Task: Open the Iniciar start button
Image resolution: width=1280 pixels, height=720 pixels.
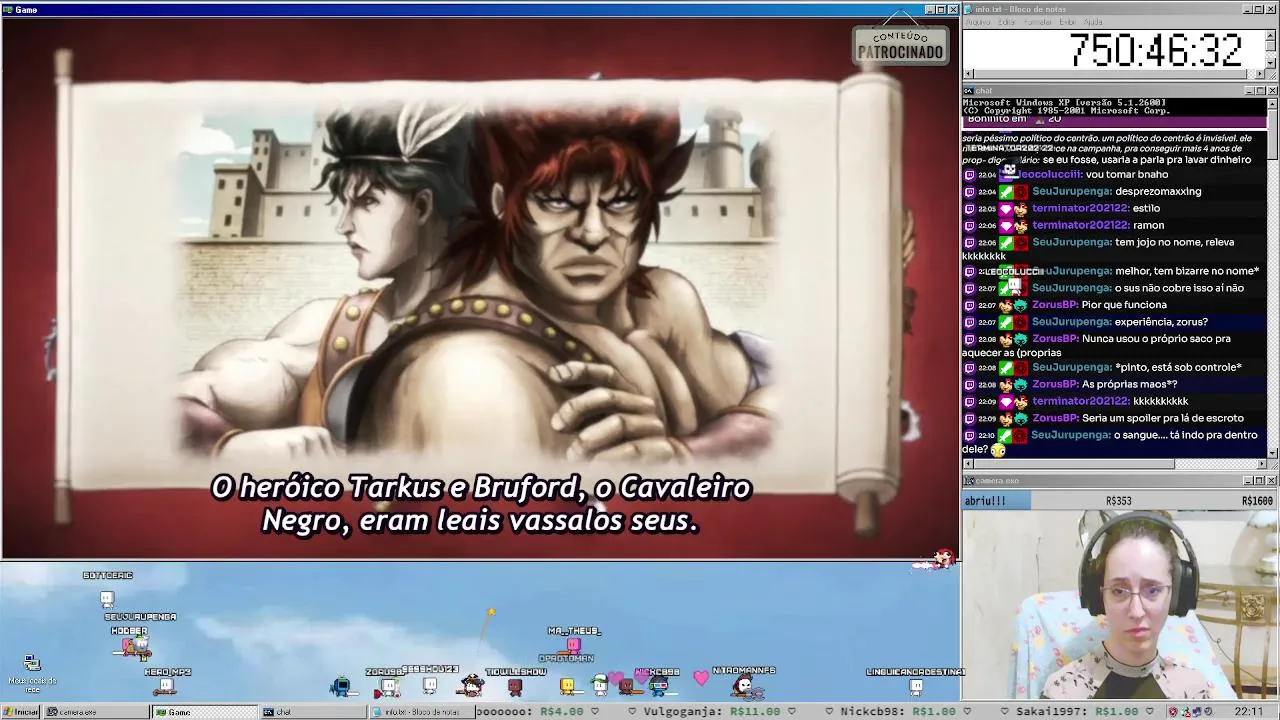Action: (21, 712)
